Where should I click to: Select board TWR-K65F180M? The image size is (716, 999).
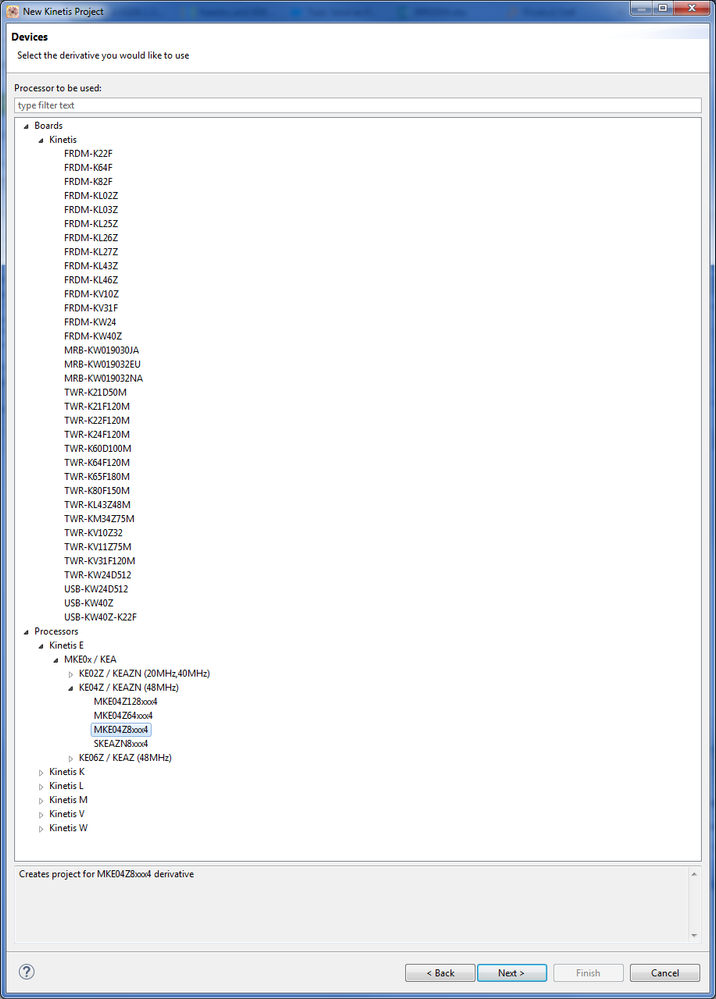tap(97, 476)
